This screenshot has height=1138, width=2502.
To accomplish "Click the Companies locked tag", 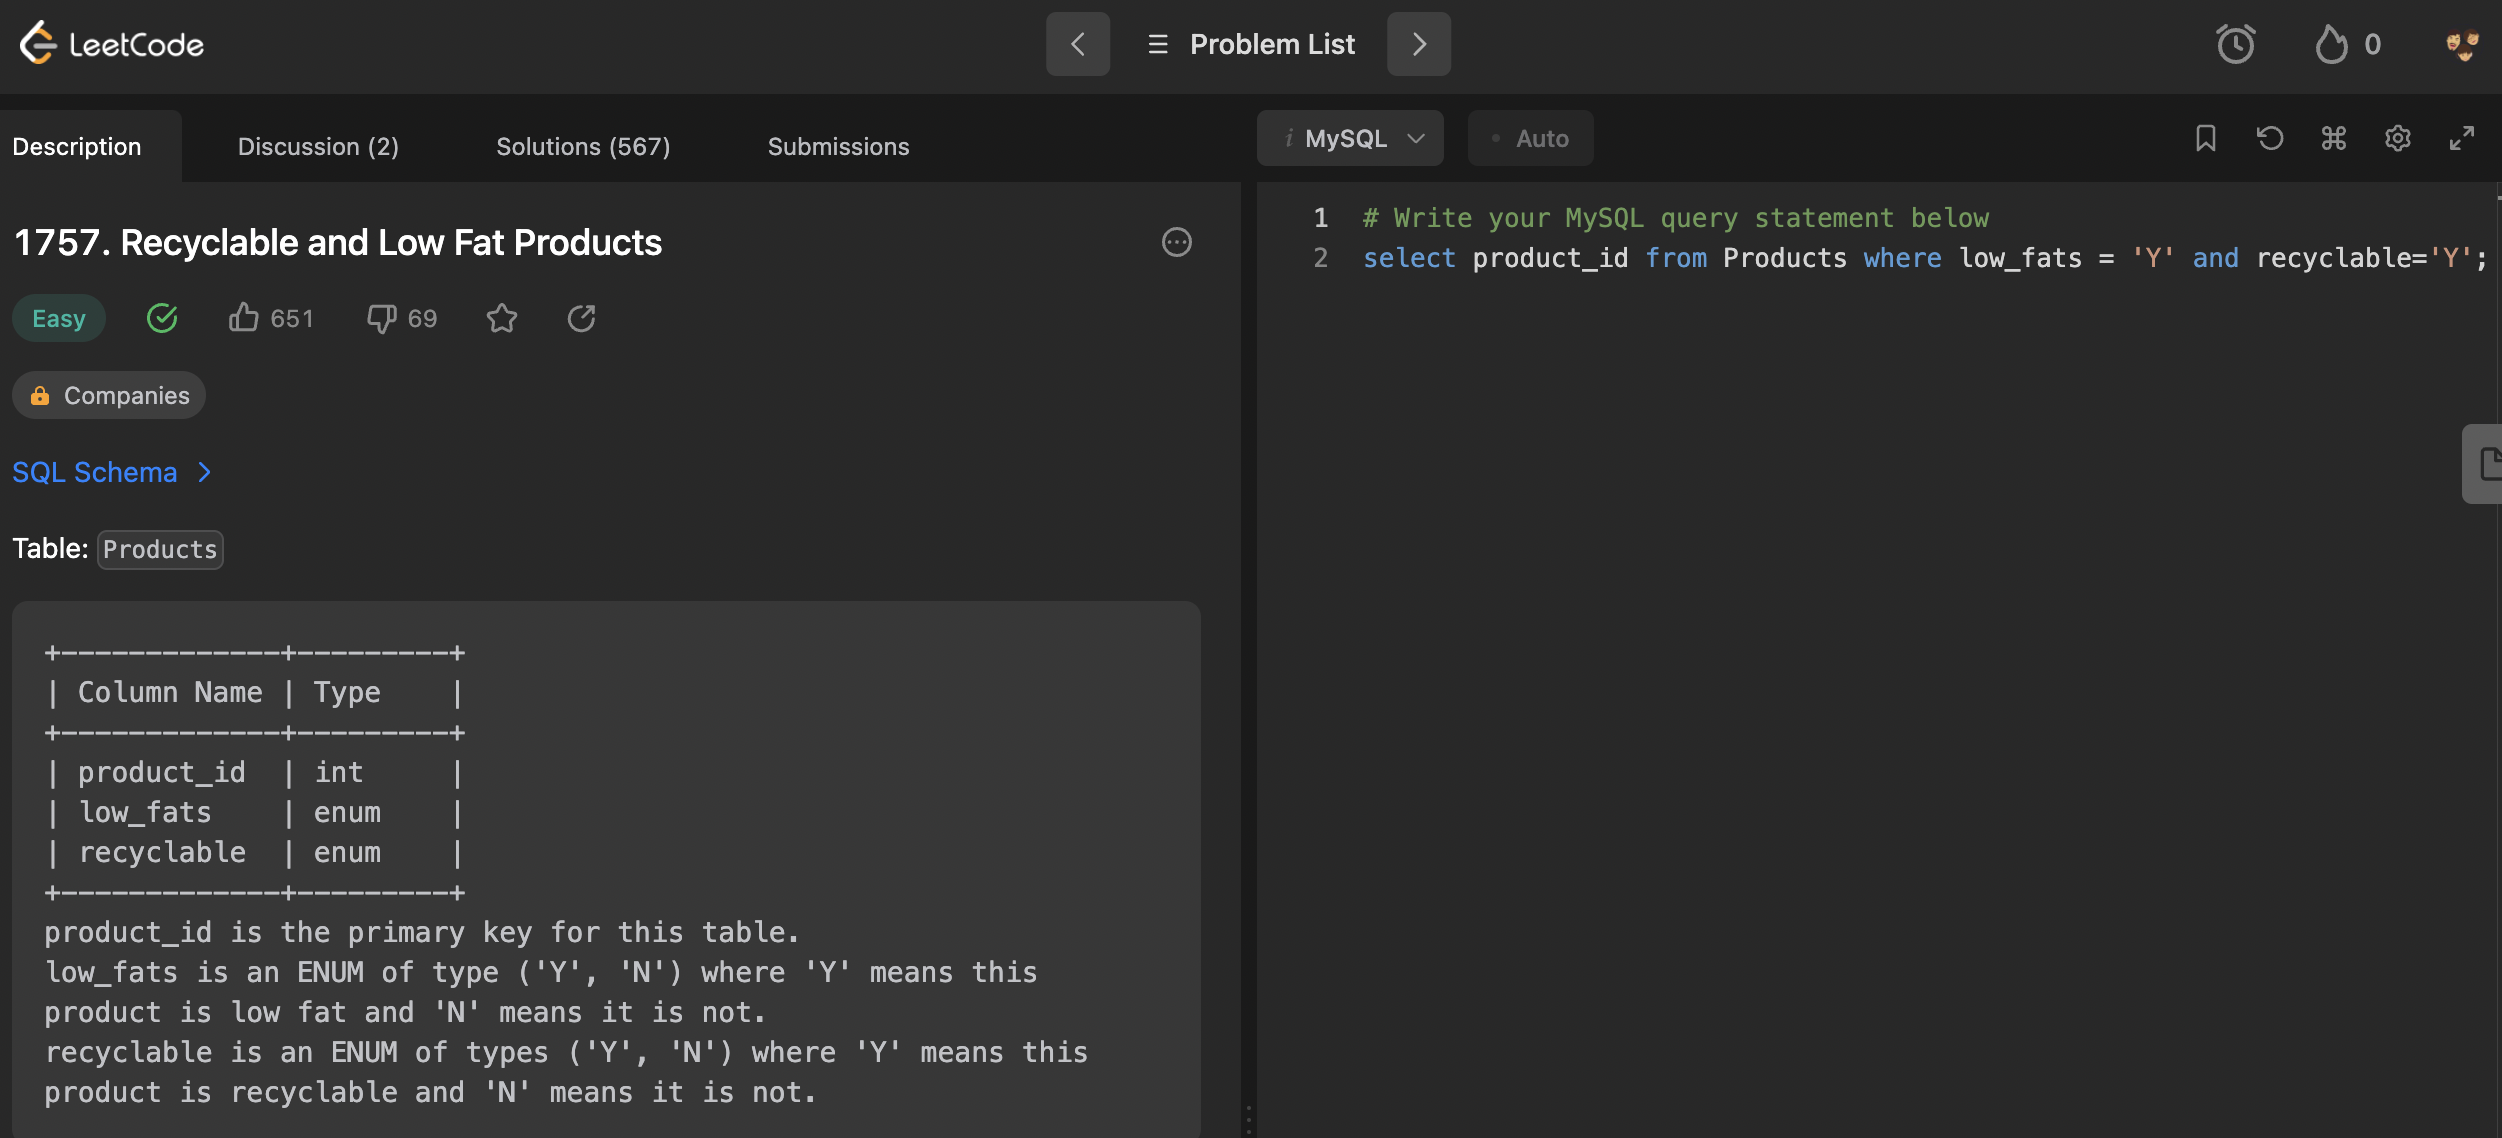I will 109,396.
